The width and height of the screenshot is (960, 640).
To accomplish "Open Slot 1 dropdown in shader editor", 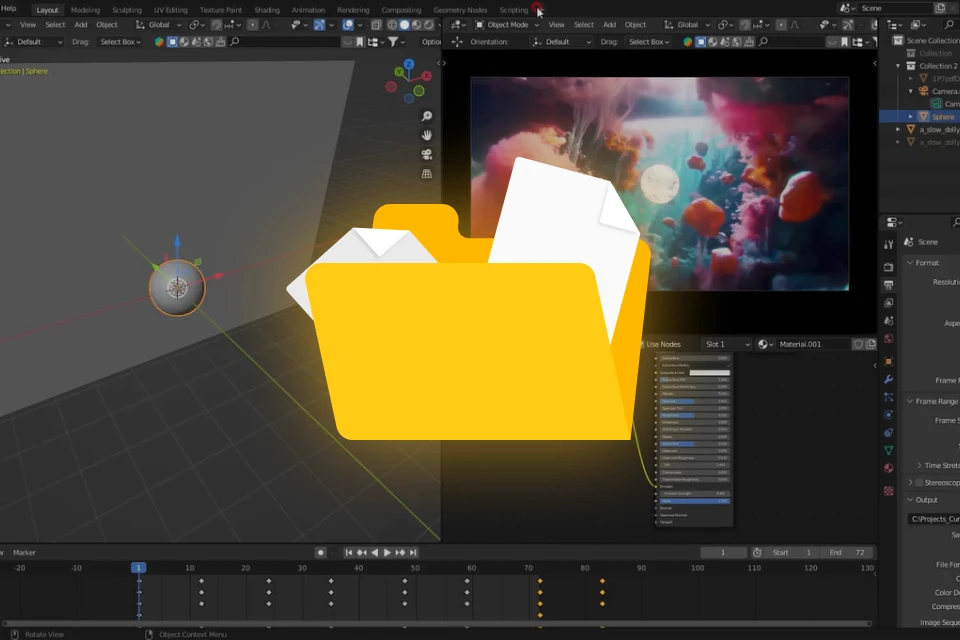I will (x=727, y=344).
